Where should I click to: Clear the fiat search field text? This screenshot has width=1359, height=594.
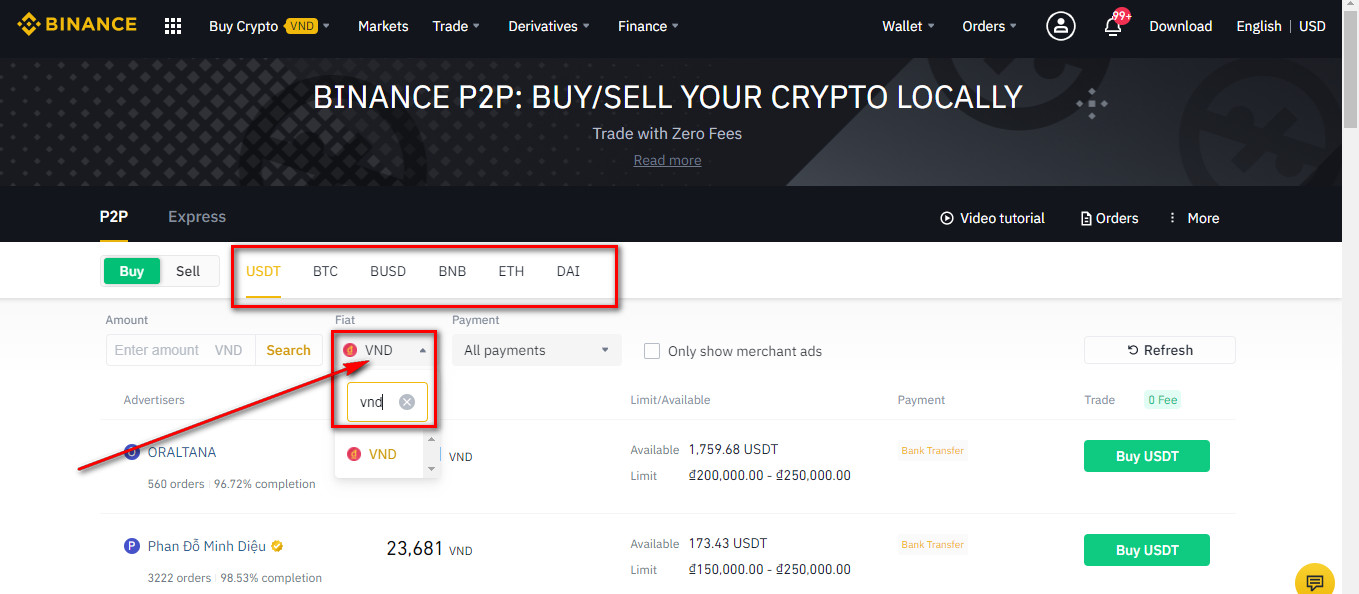pos(406,402)
